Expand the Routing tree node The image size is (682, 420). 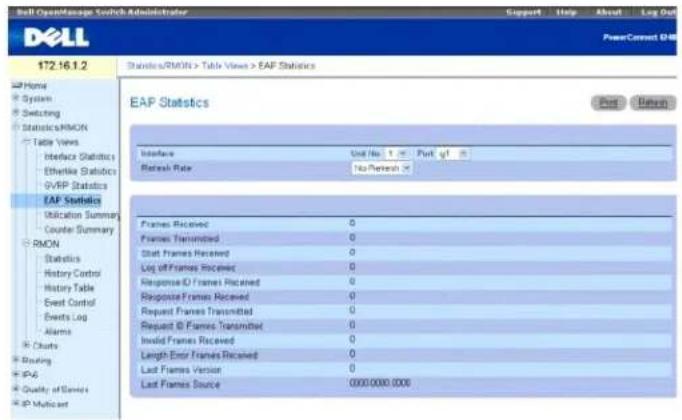(16, 360)
